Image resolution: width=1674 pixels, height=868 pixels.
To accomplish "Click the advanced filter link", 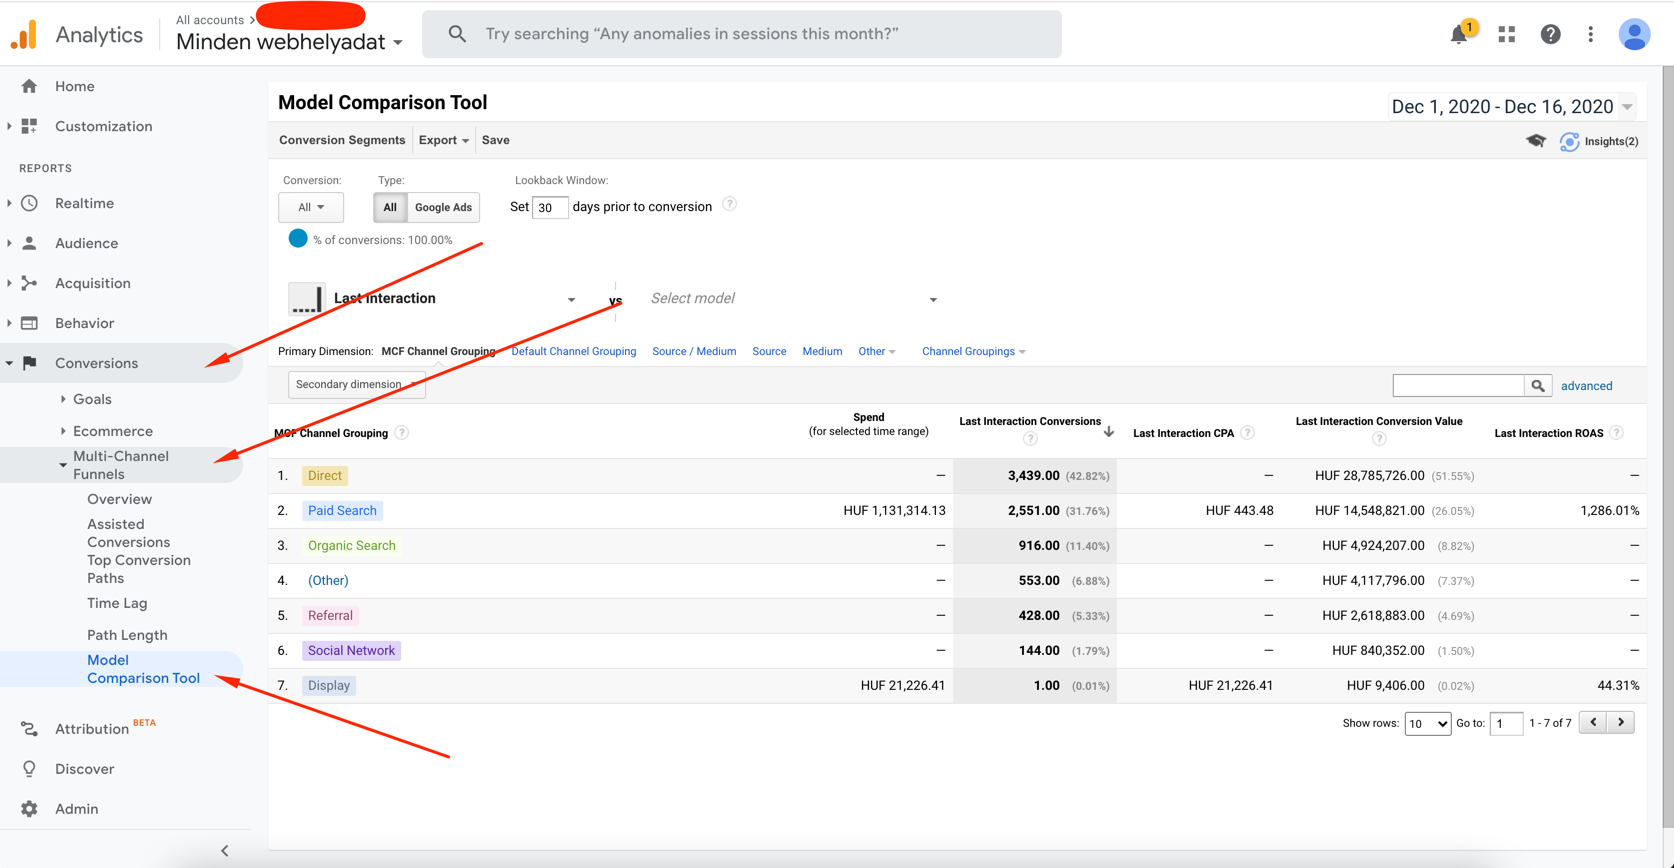I will [x=1586, y=386].
